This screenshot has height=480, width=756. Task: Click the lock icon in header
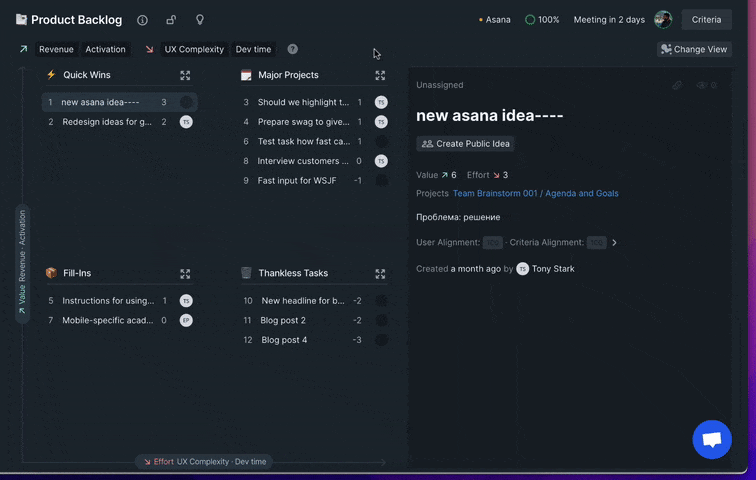coord(171,20)
